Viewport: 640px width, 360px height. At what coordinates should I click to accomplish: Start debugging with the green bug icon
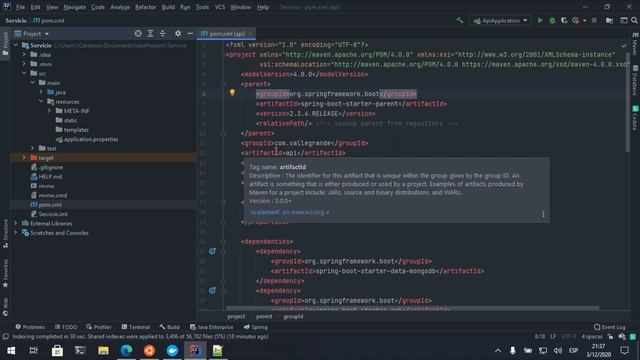click(x=552, y=20)
